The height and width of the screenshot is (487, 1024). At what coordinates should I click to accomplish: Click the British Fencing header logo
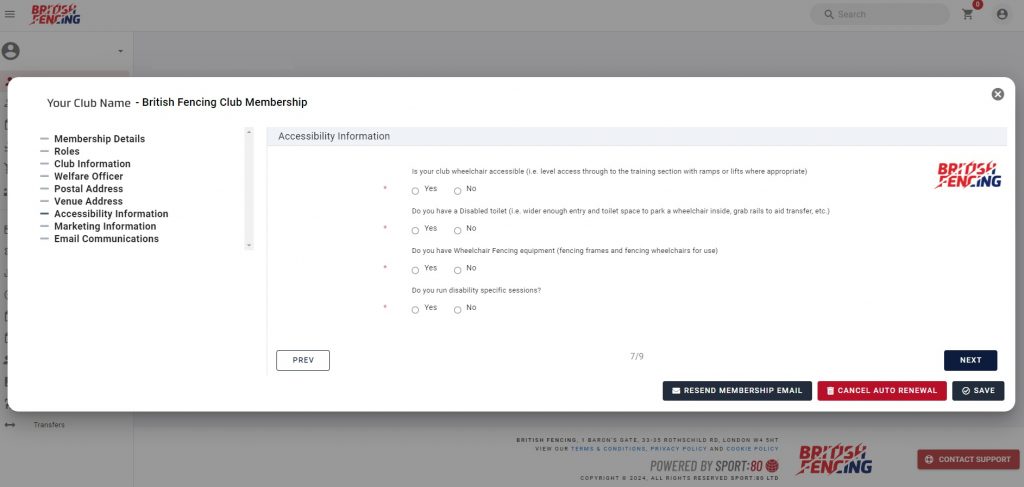(x=55, y=14)
